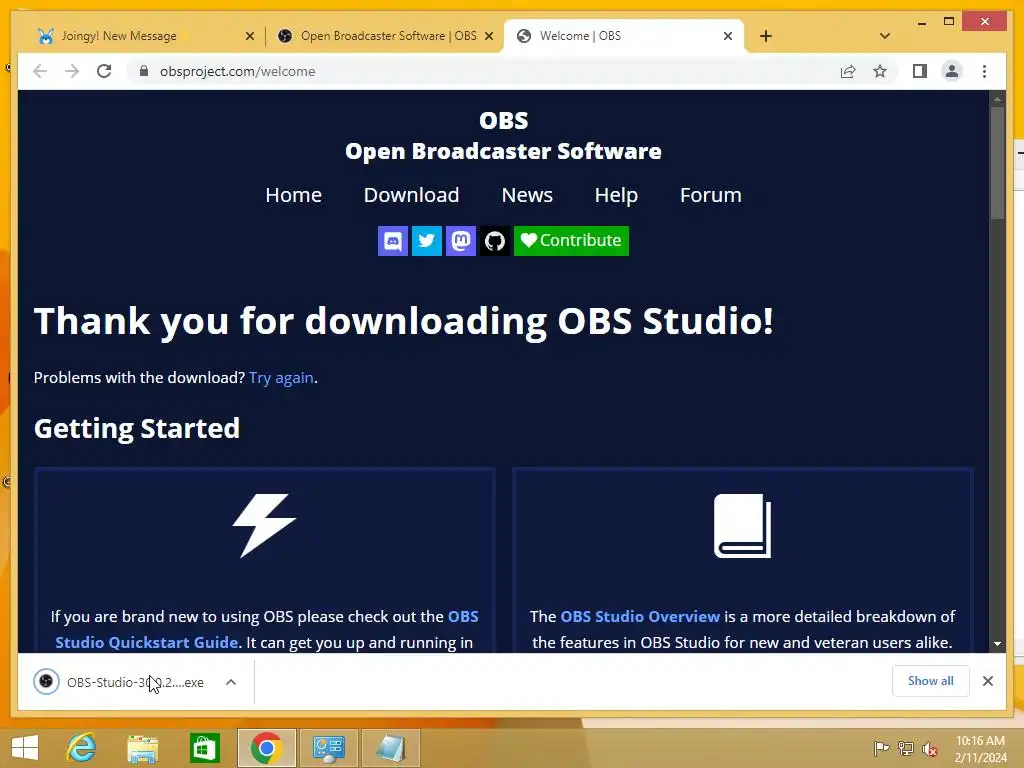Go forward to next page

point(72,71)
